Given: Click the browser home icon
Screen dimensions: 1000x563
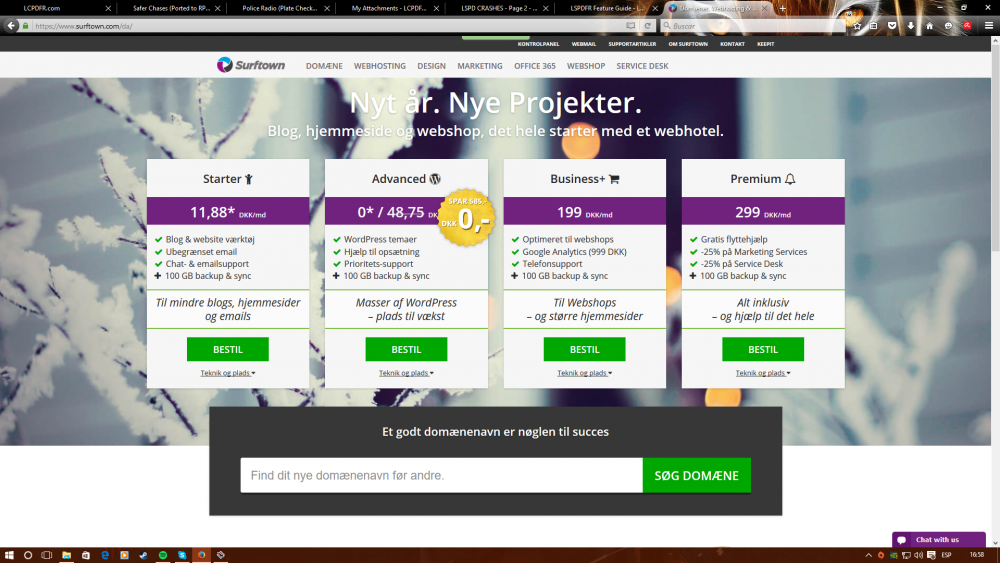Looking at the screenshot, I should pyautogui.click(x=929, y=26).
